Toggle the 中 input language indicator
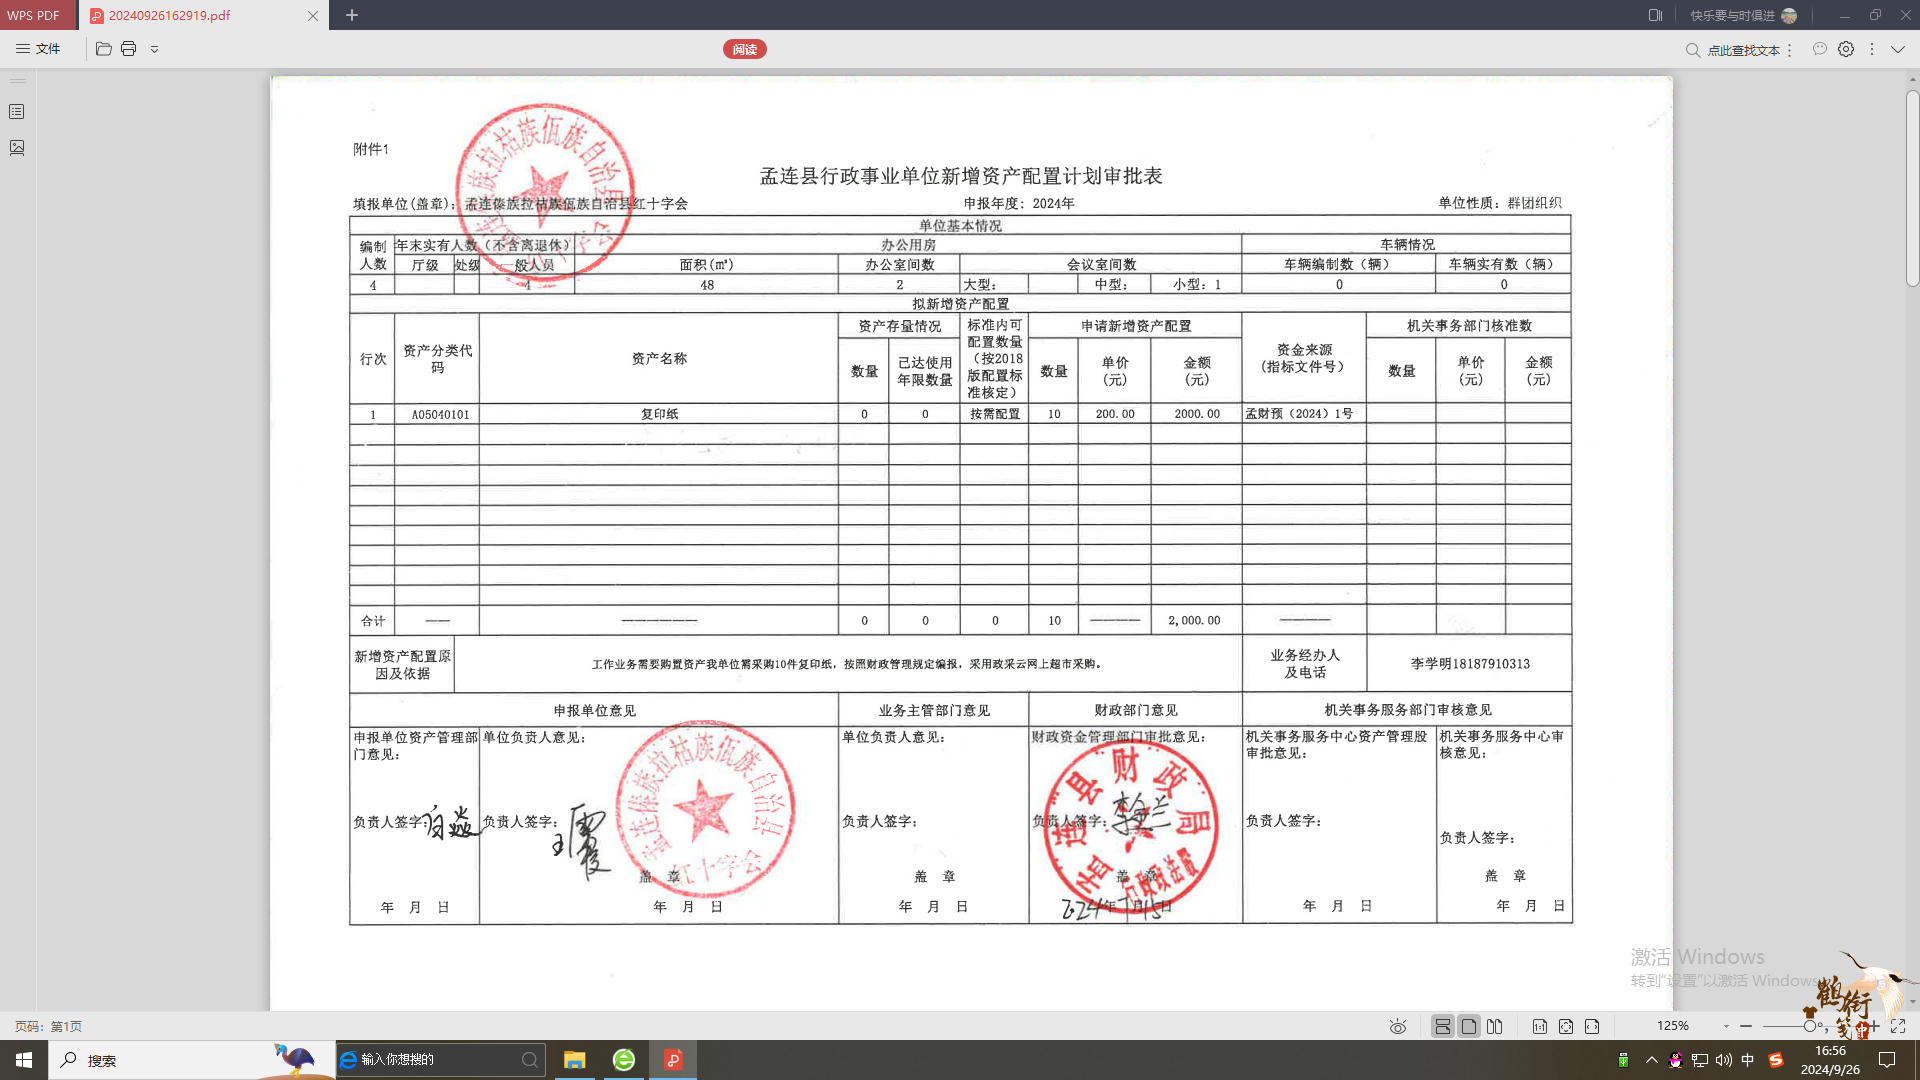The height and width of the screenshot is (1080, 1920). click(1748, 1060)
